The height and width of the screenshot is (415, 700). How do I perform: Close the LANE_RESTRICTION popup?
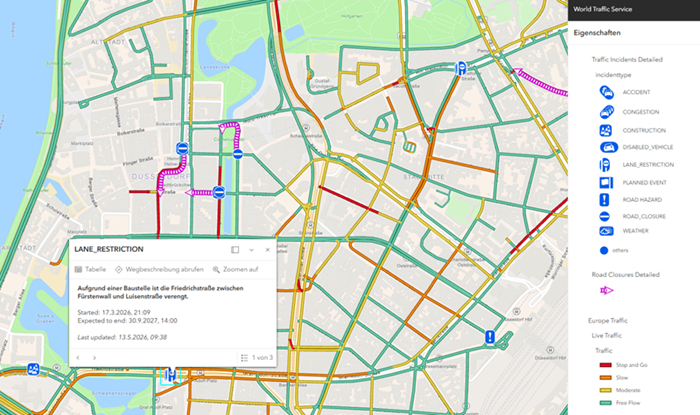(267, 250)
